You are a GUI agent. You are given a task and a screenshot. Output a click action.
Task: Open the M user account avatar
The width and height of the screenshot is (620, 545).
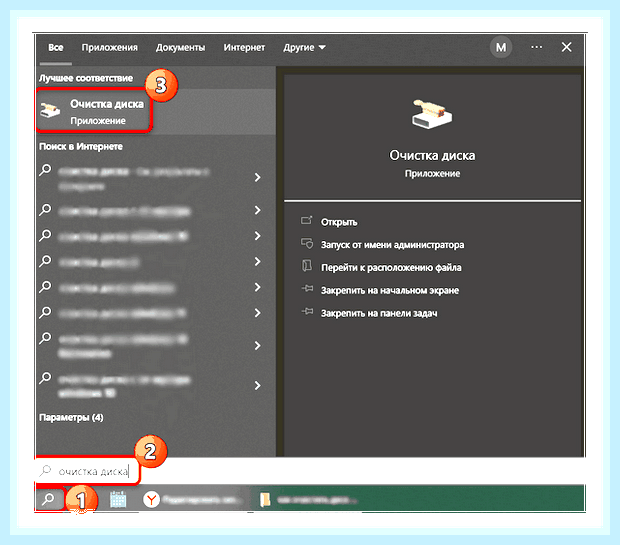(x=501, y=47)
